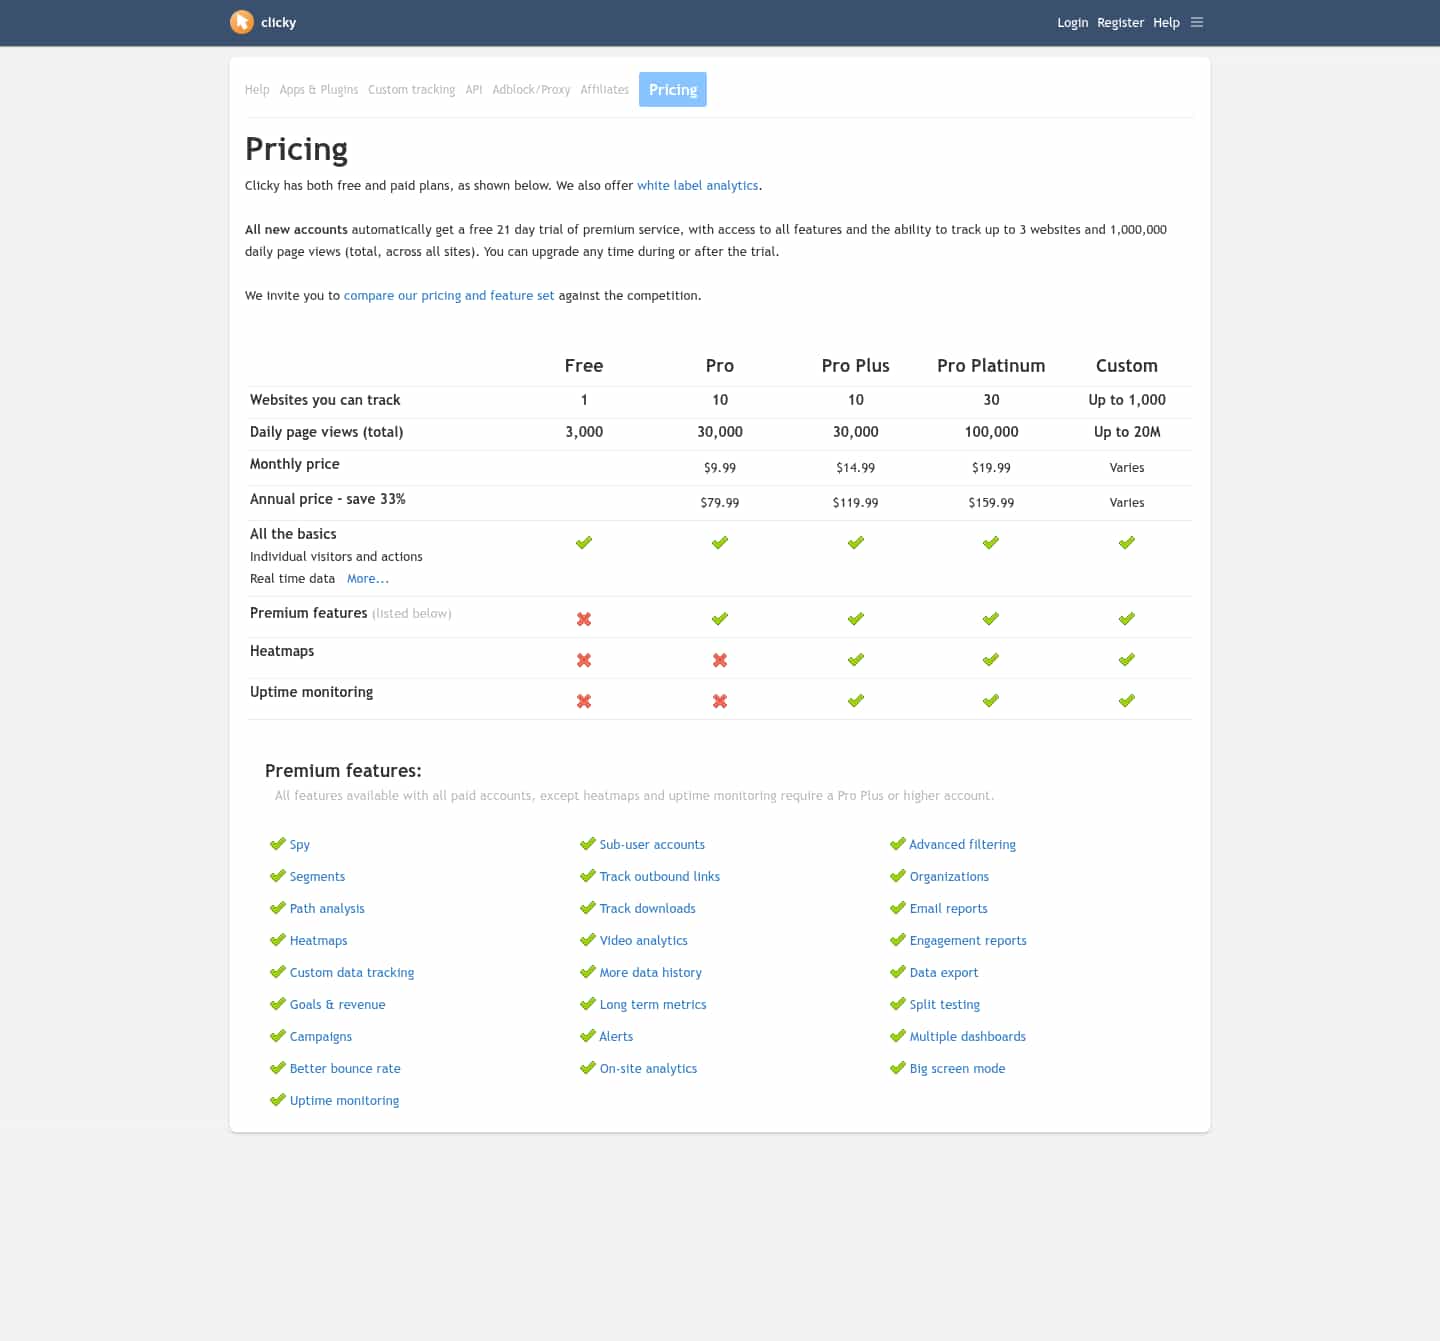This screenshot has height=1341, width=1440.
Task: Click Login in the top bar
Action: (1072, 22)
